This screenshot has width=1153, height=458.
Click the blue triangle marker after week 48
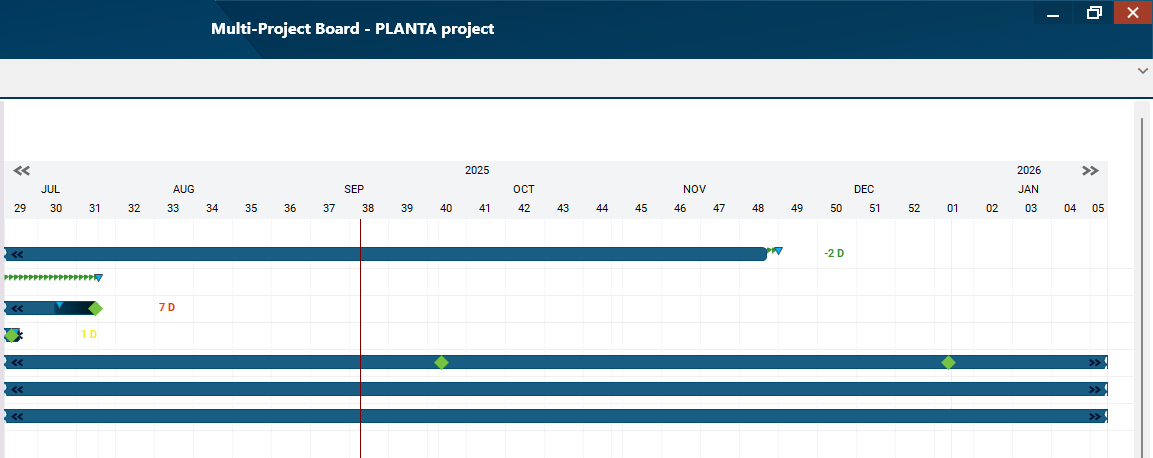coord(778,251)
